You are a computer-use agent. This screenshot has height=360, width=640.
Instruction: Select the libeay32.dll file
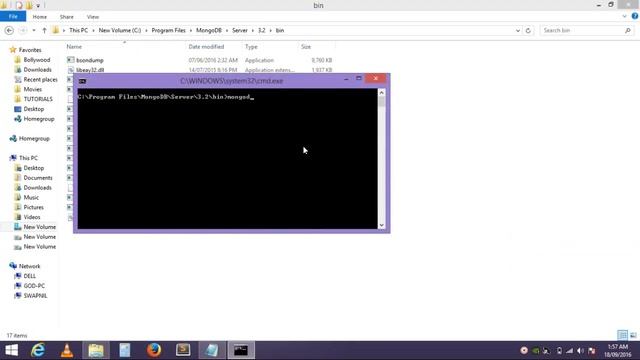pos(90,70)
